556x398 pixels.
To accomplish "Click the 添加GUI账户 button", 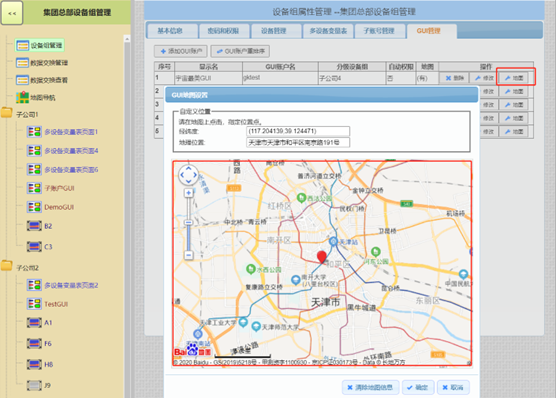I will tap(181, 51).
